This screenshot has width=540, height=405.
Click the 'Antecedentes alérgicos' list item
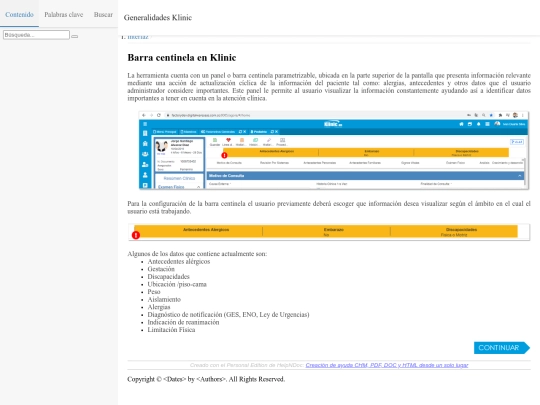click(x=179, y=261)
